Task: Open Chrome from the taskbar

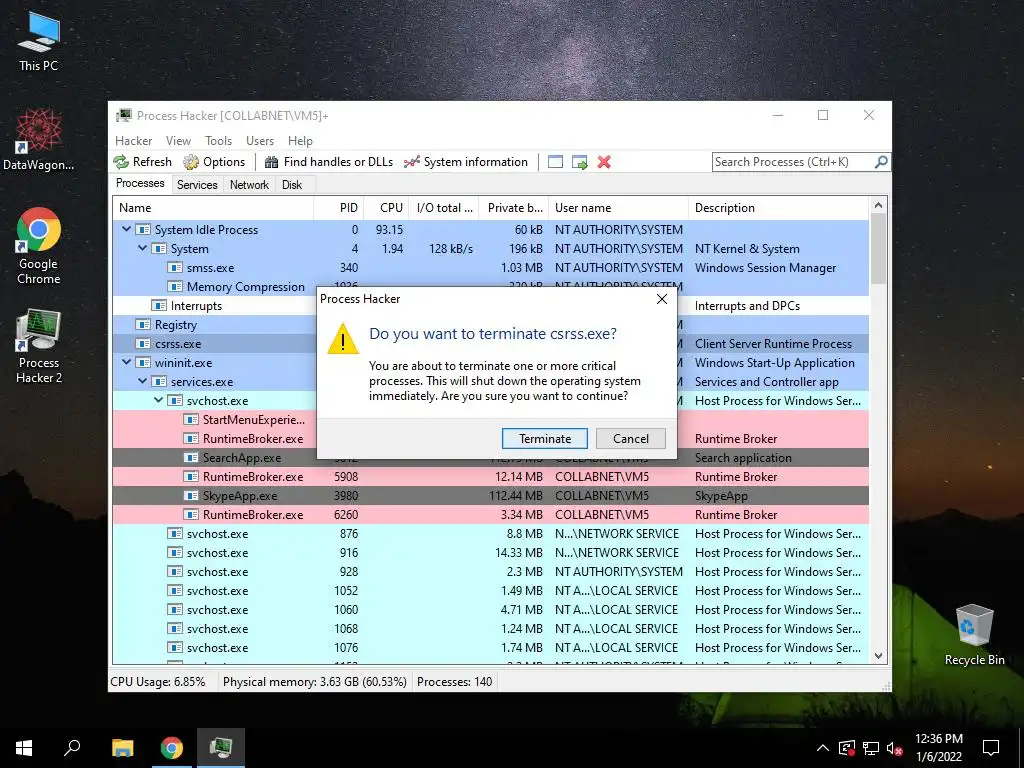Action: [x=172, y=748]
